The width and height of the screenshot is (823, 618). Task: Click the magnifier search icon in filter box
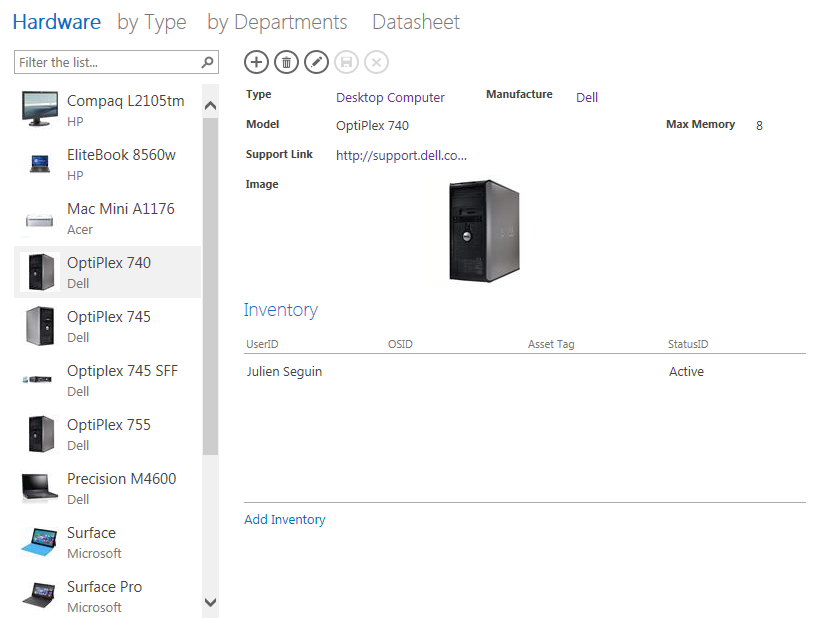(x=208, y=62)
